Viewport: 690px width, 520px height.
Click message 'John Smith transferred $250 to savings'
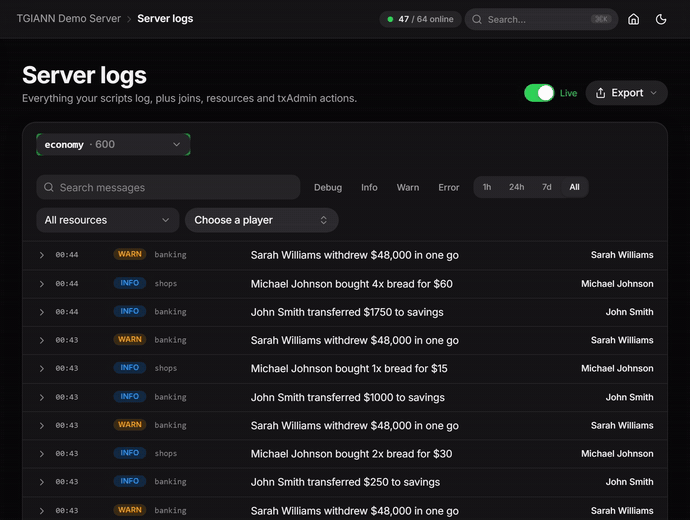(345, 482)
